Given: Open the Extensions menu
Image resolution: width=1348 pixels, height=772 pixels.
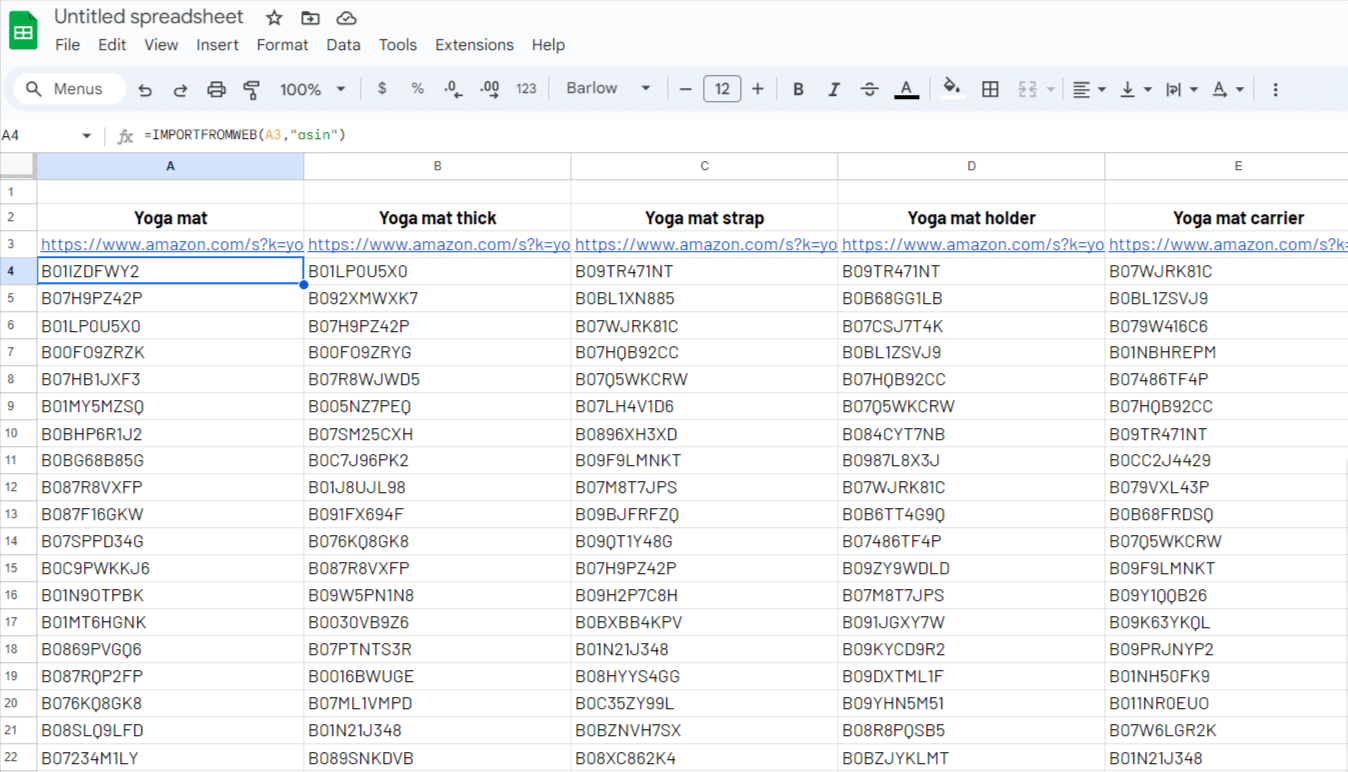Looking at the screenshot, I should (x=474, y=45).
